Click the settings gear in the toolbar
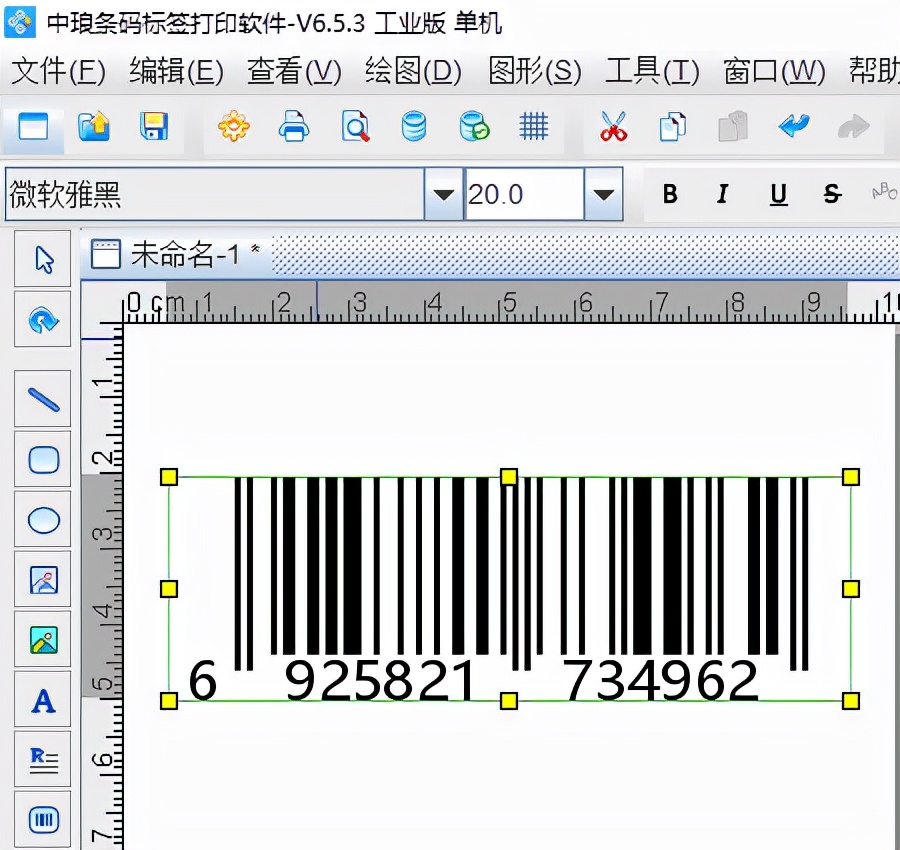The image size is (900, 850). pyautogui.click(x=233, y=127)
